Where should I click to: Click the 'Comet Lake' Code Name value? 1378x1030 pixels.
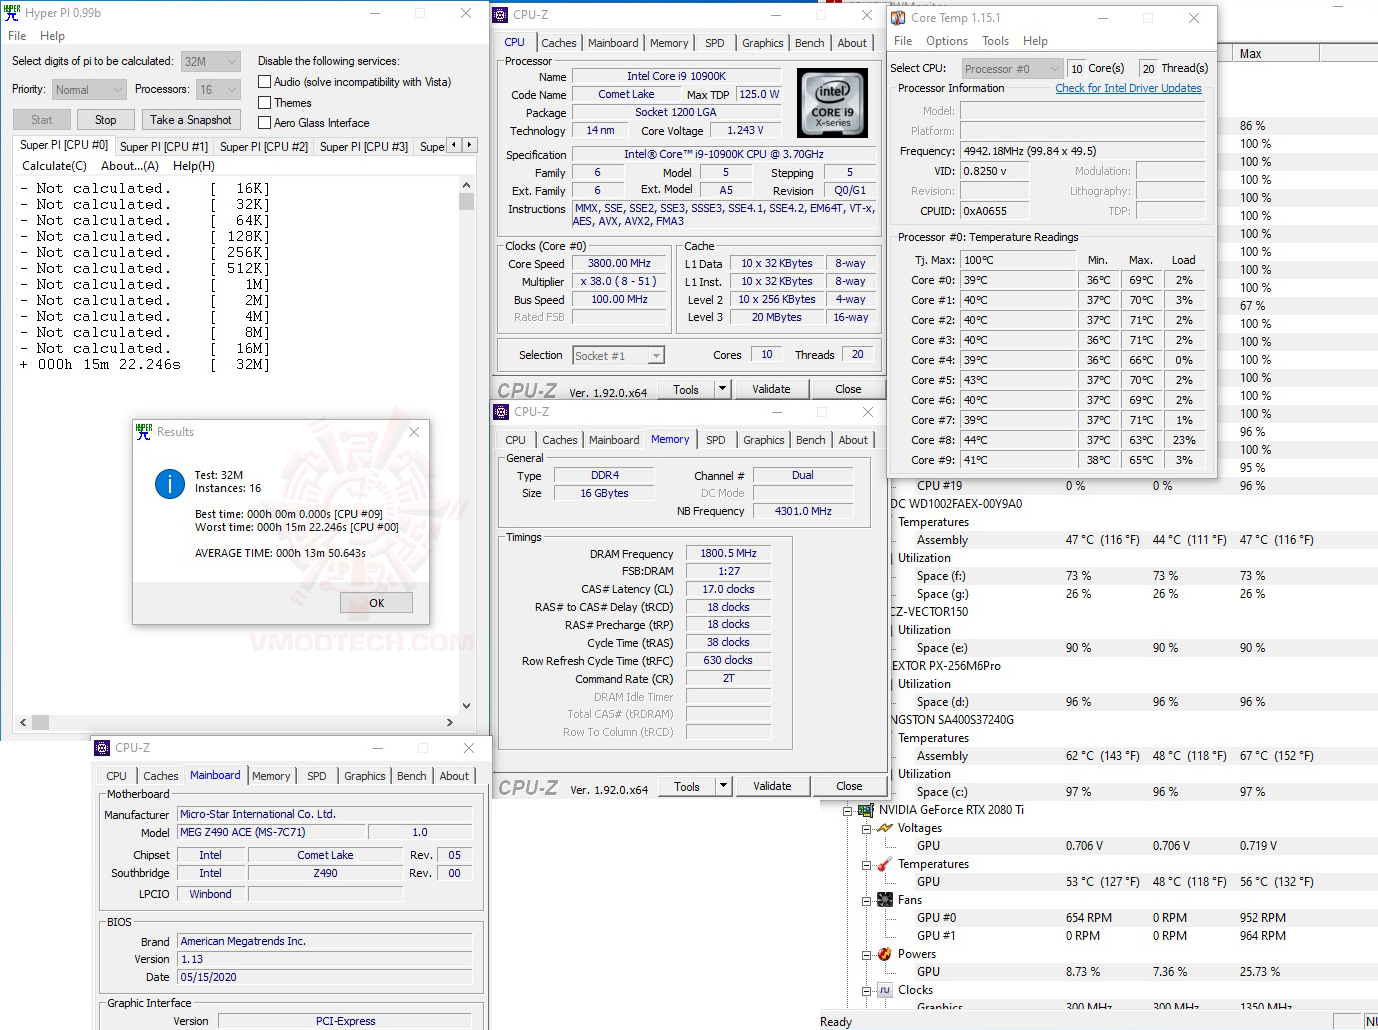coord(627,94)
